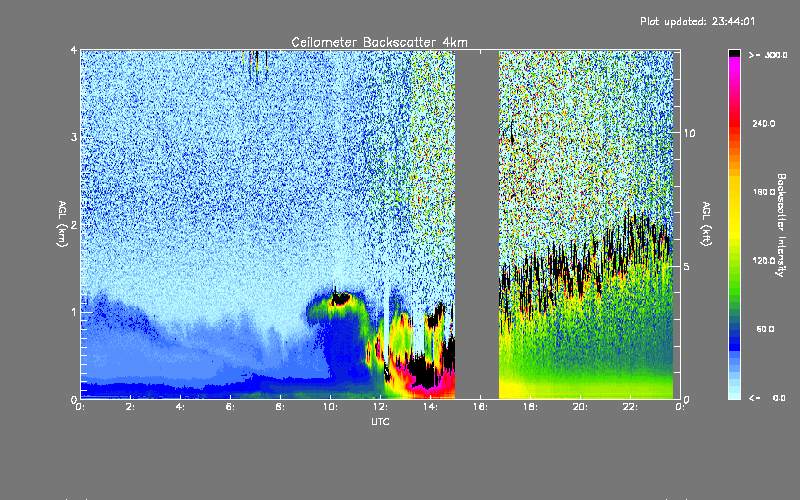Viewport: 800px width, 500px height.
Task: Click the black cloud blob near 10 UTC
Action: pyautogui.click(x=340, y=298)
